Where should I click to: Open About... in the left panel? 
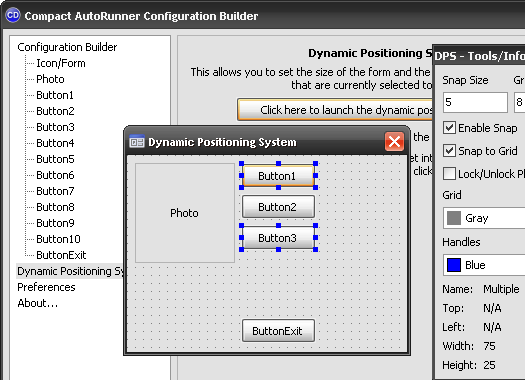(x=38, y=303)
